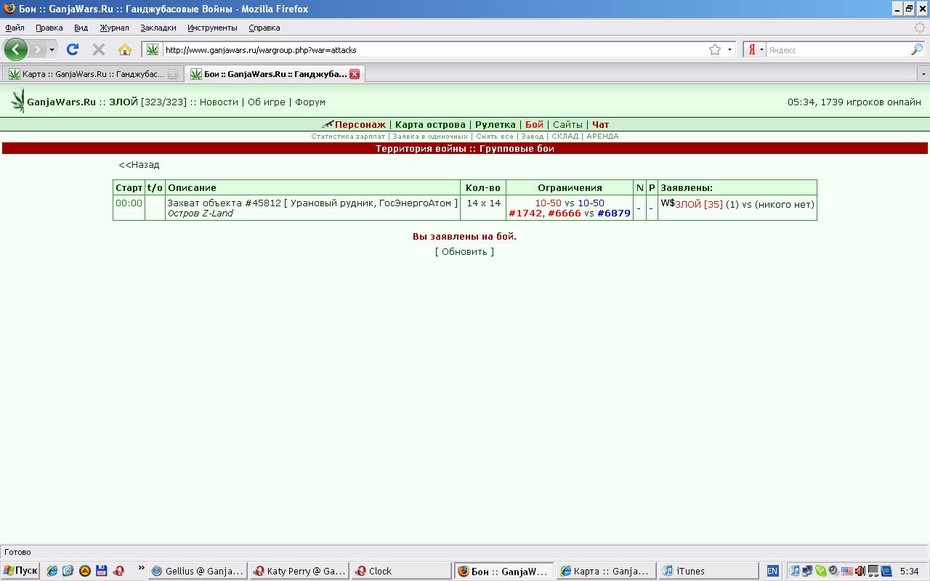Reload the page with the refresh icon

click(x=73, y=50)
